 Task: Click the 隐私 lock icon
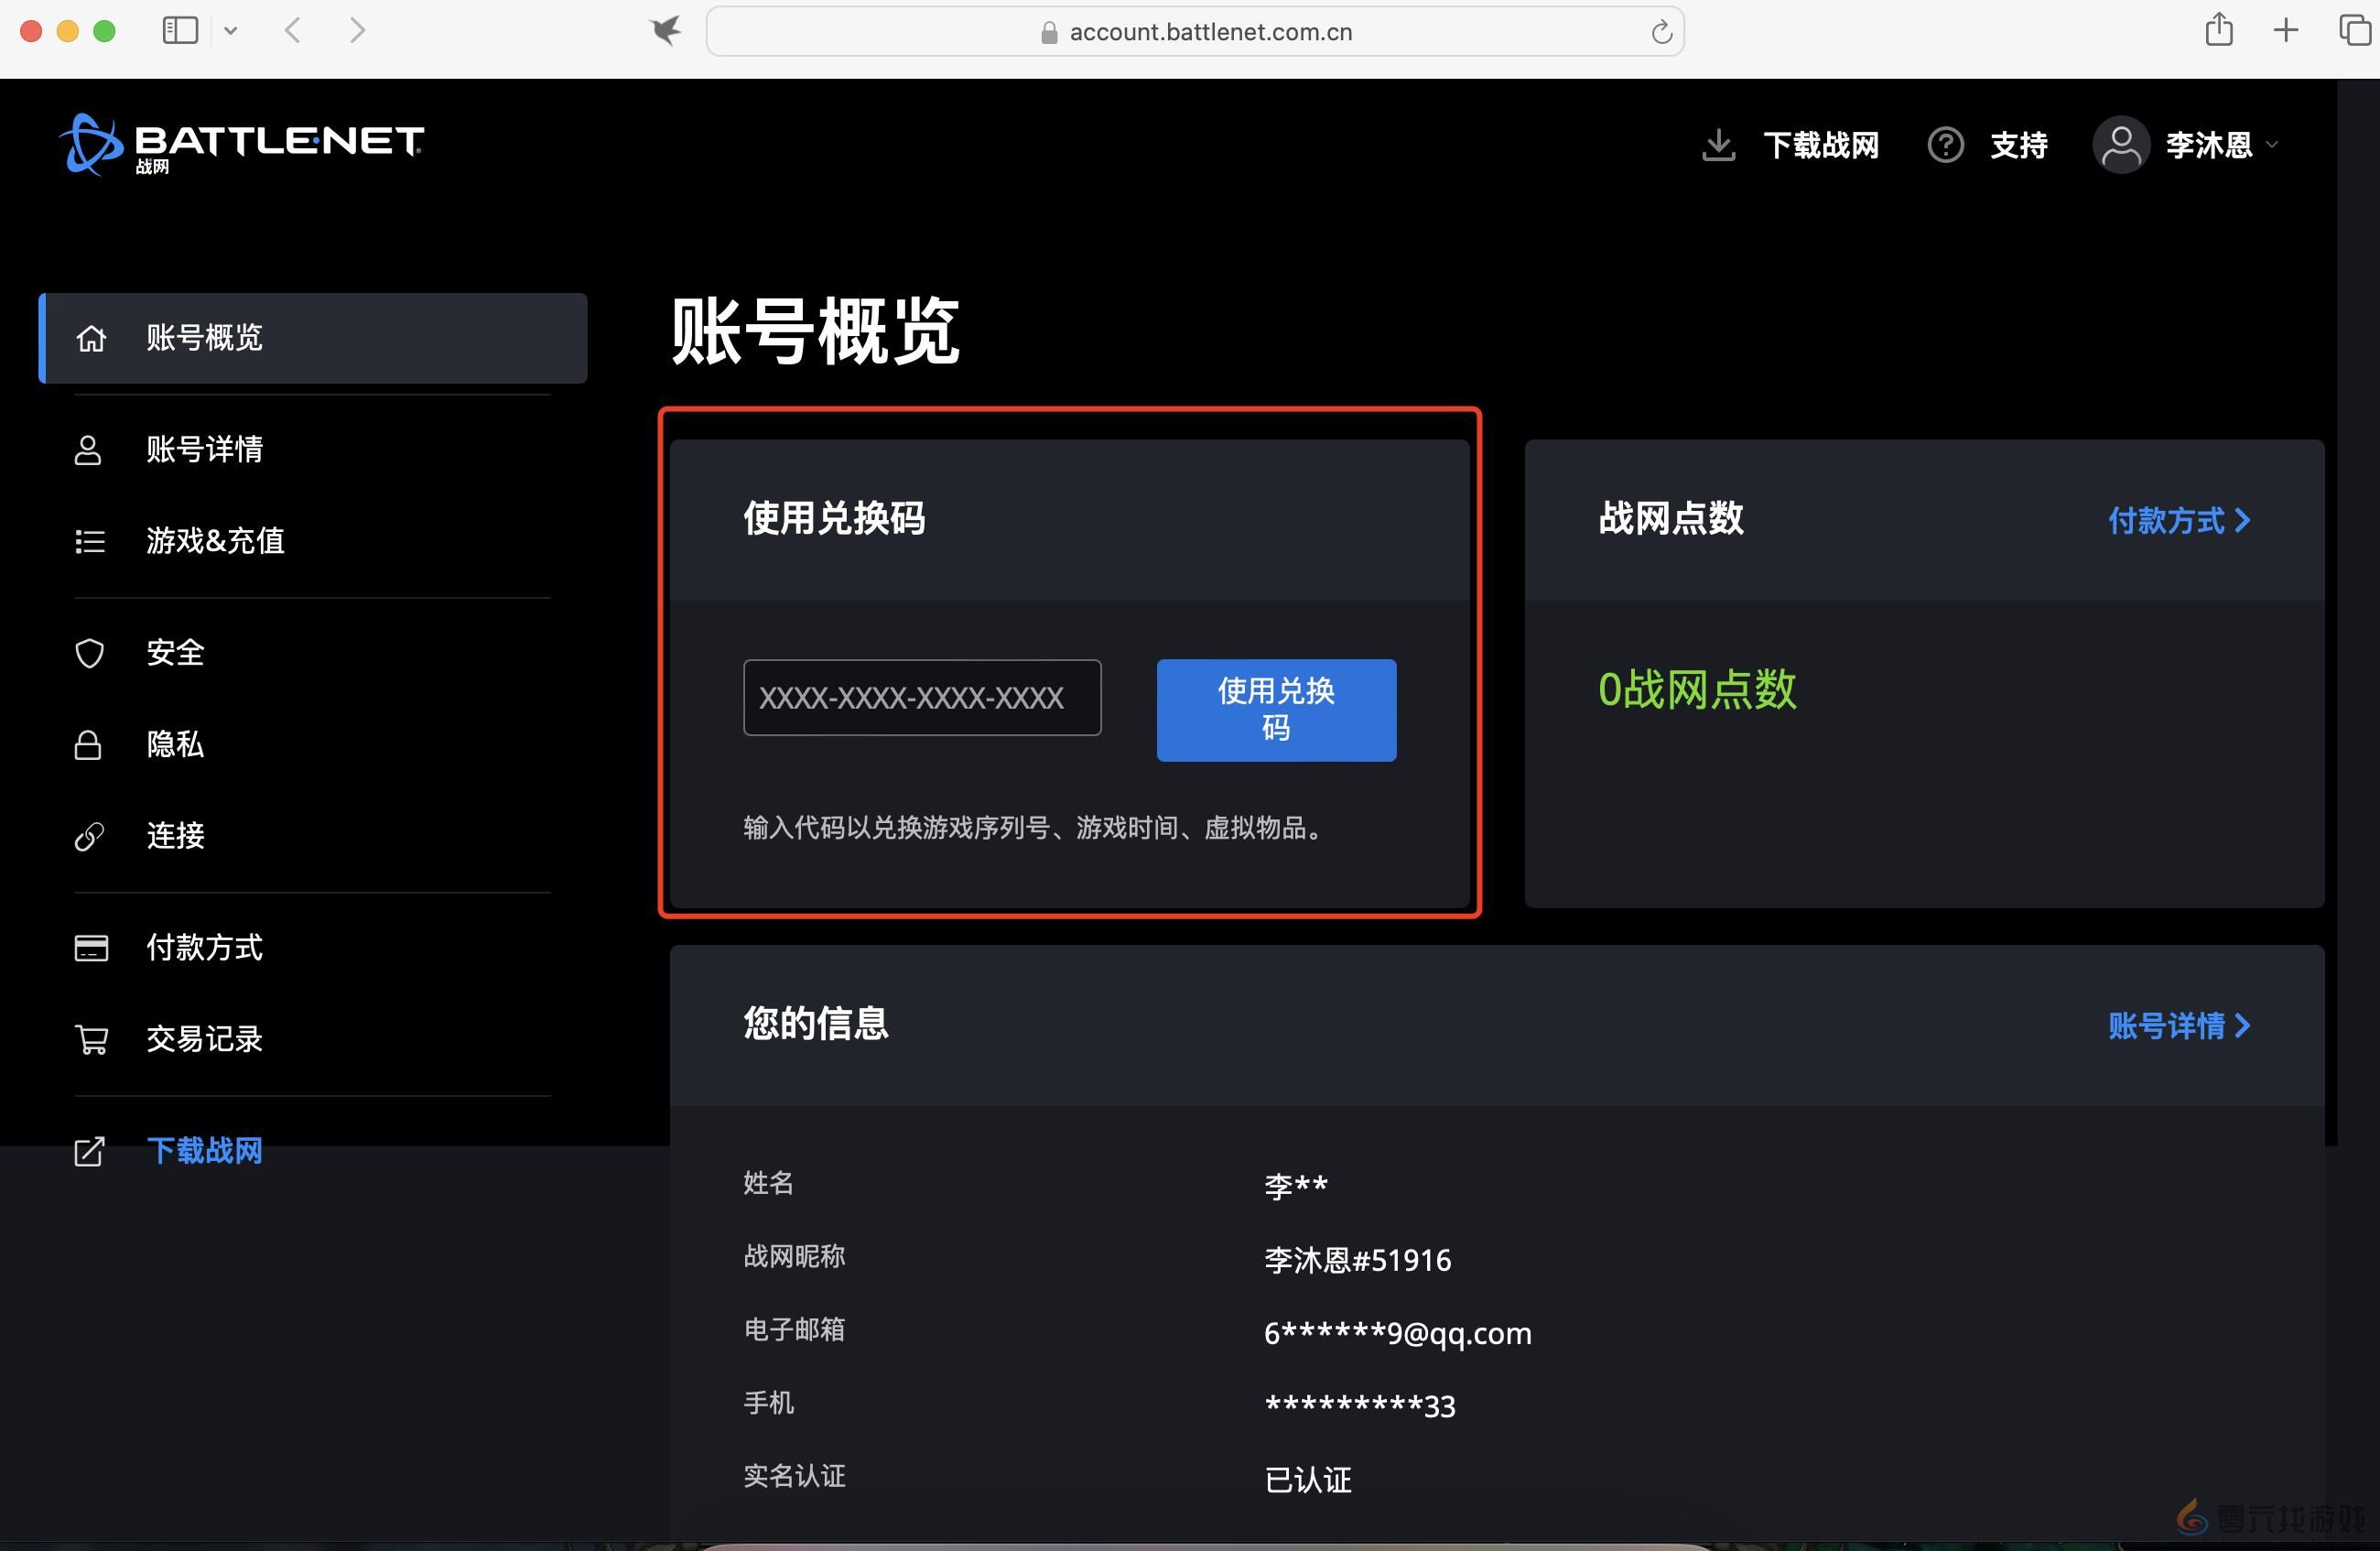[89, 744]
